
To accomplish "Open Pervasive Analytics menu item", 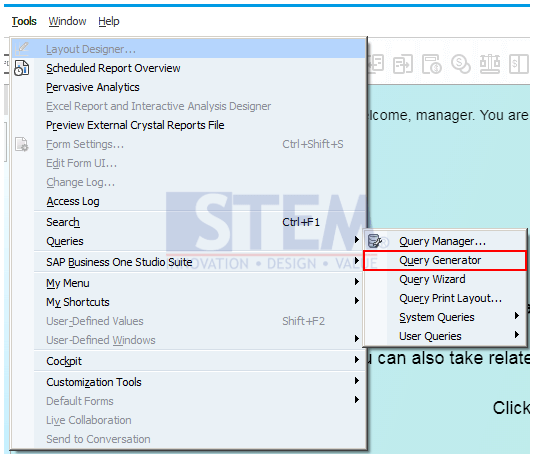I will 93,87.
